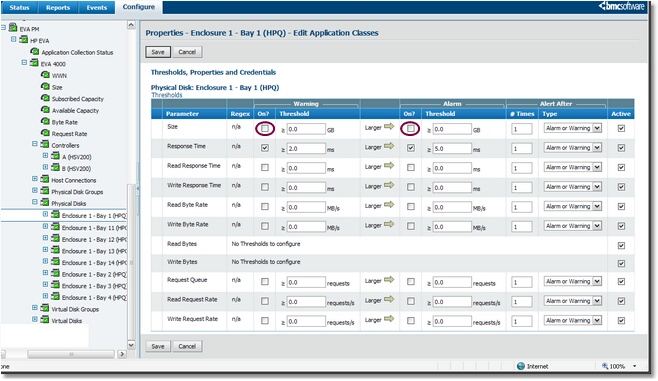
Task: Open the alert Type dropdown for Read Byte Rate
Action: click(x=573, y=206)
